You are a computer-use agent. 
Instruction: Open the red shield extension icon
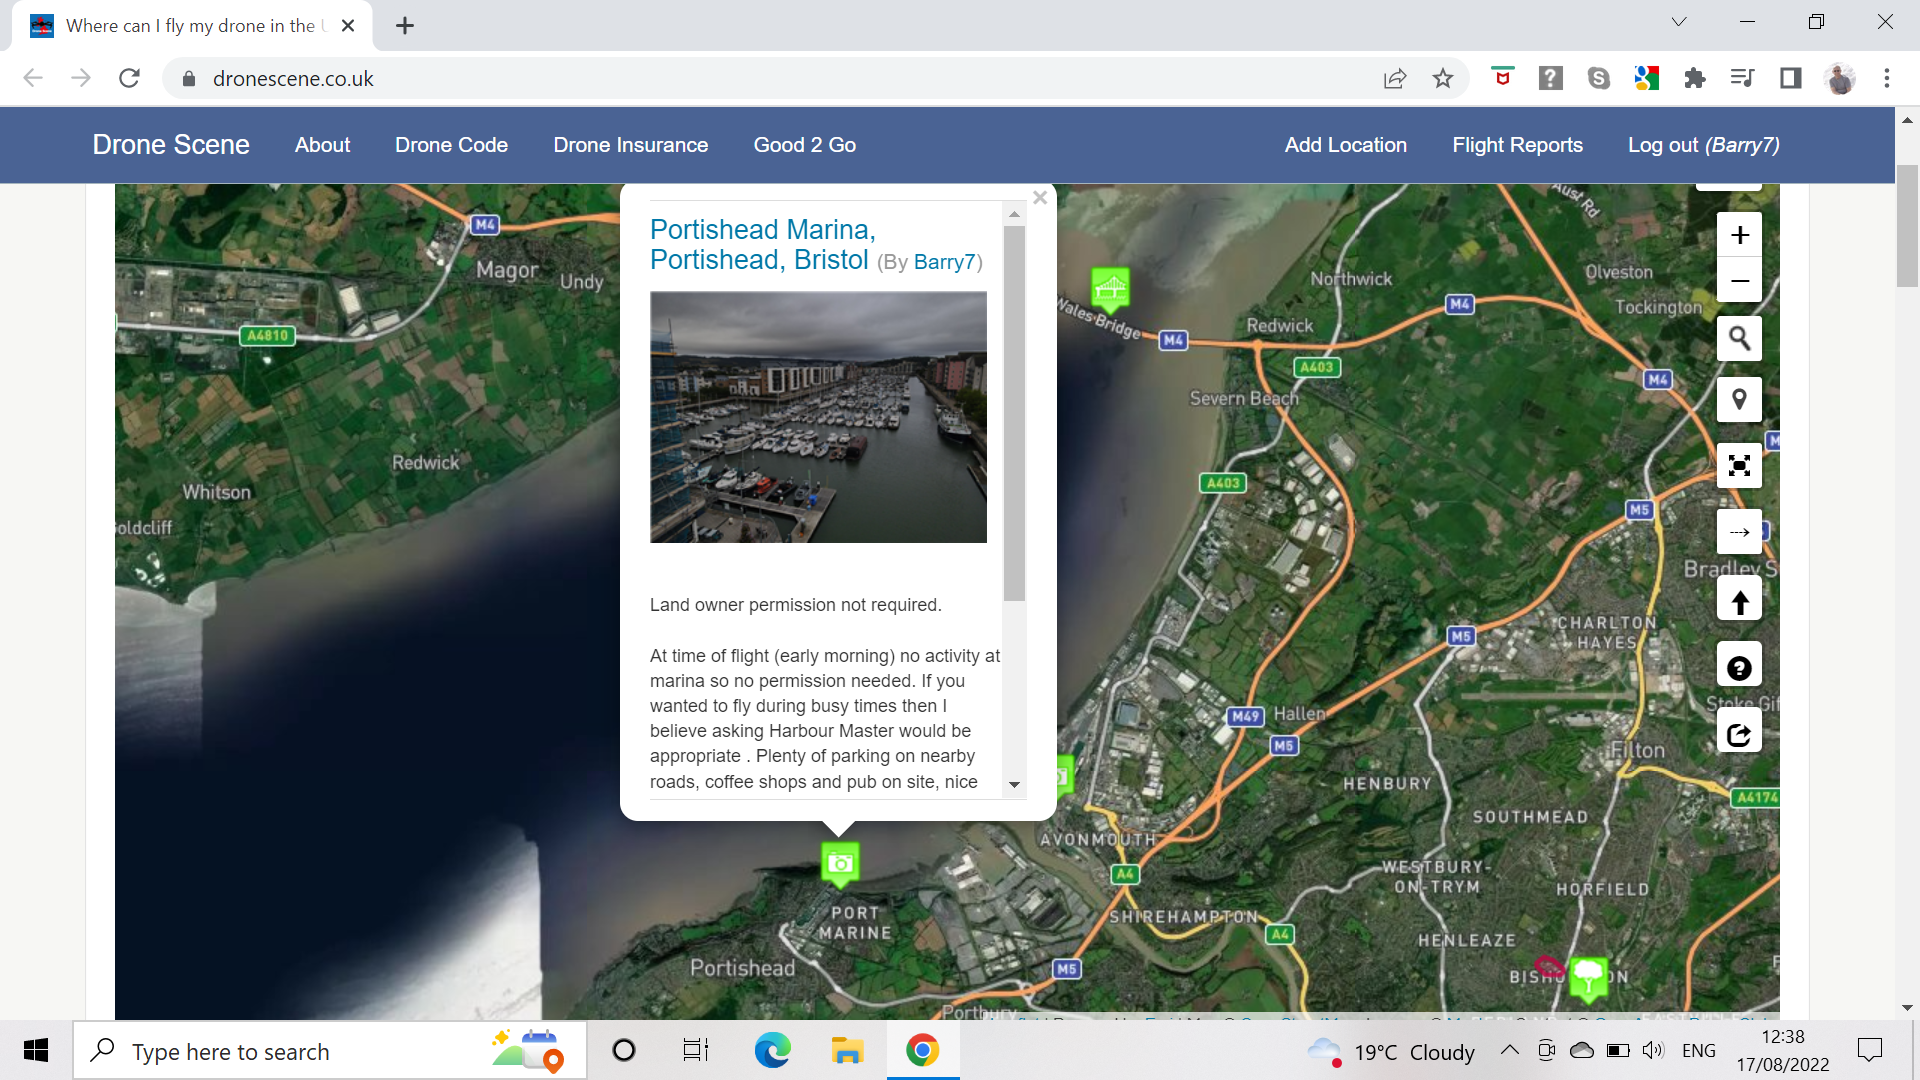pos(1502,78)
